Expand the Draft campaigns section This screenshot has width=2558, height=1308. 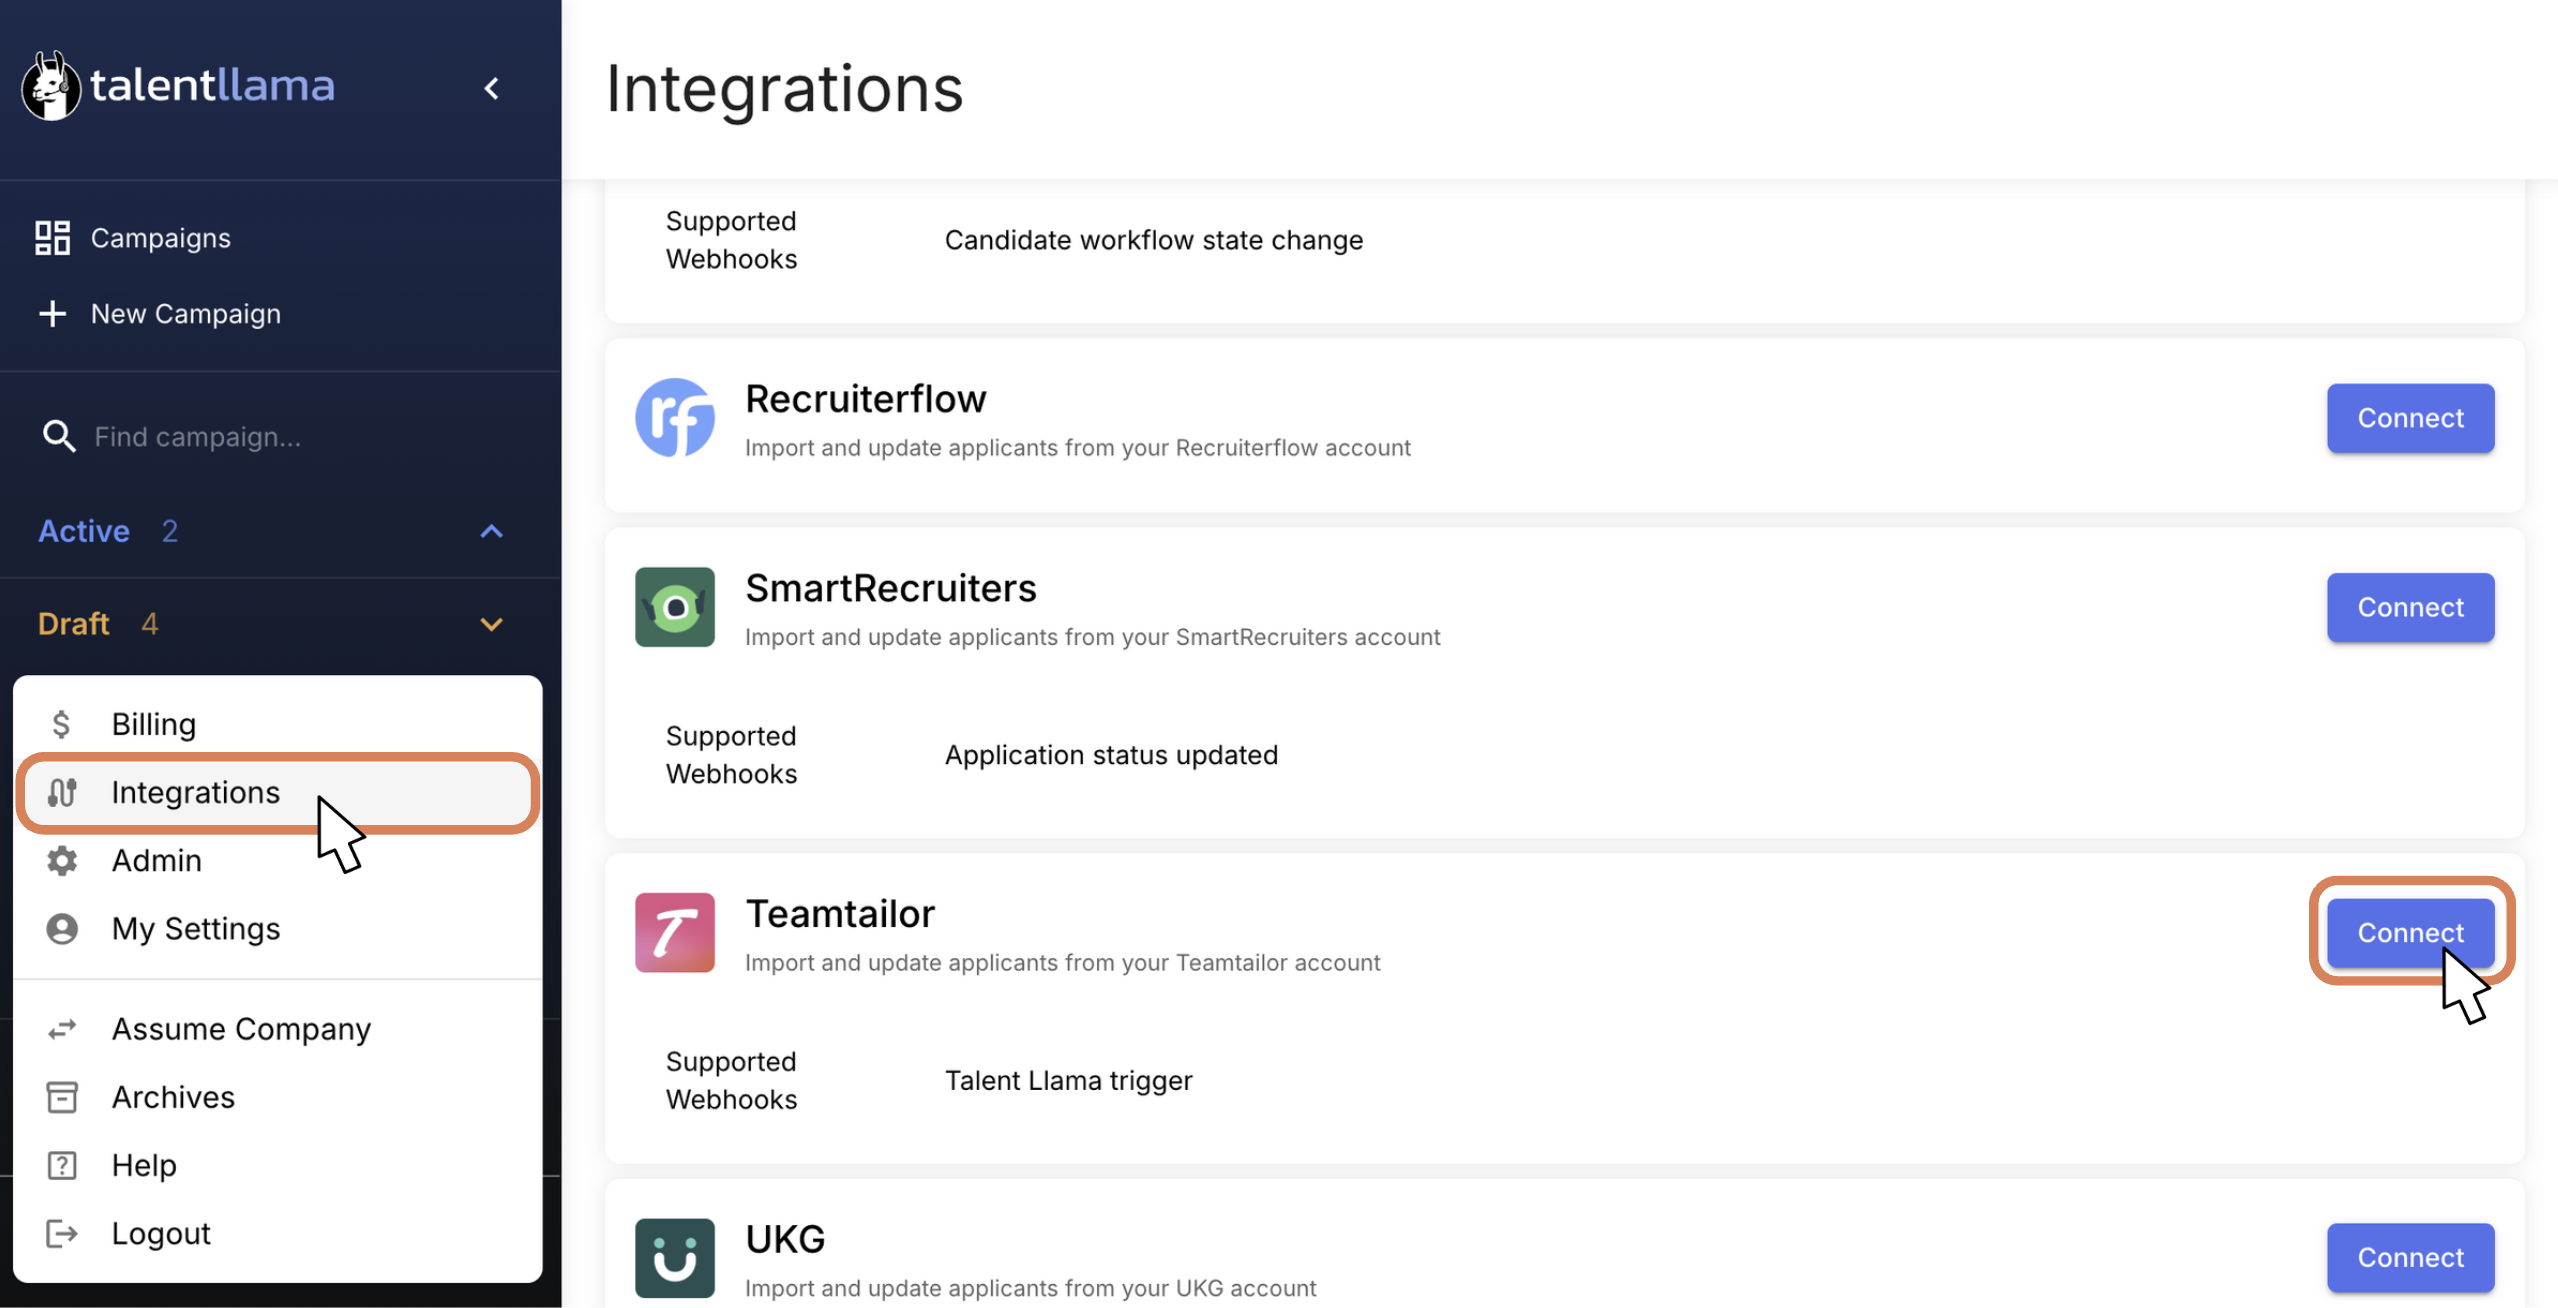tap(491, 624)
